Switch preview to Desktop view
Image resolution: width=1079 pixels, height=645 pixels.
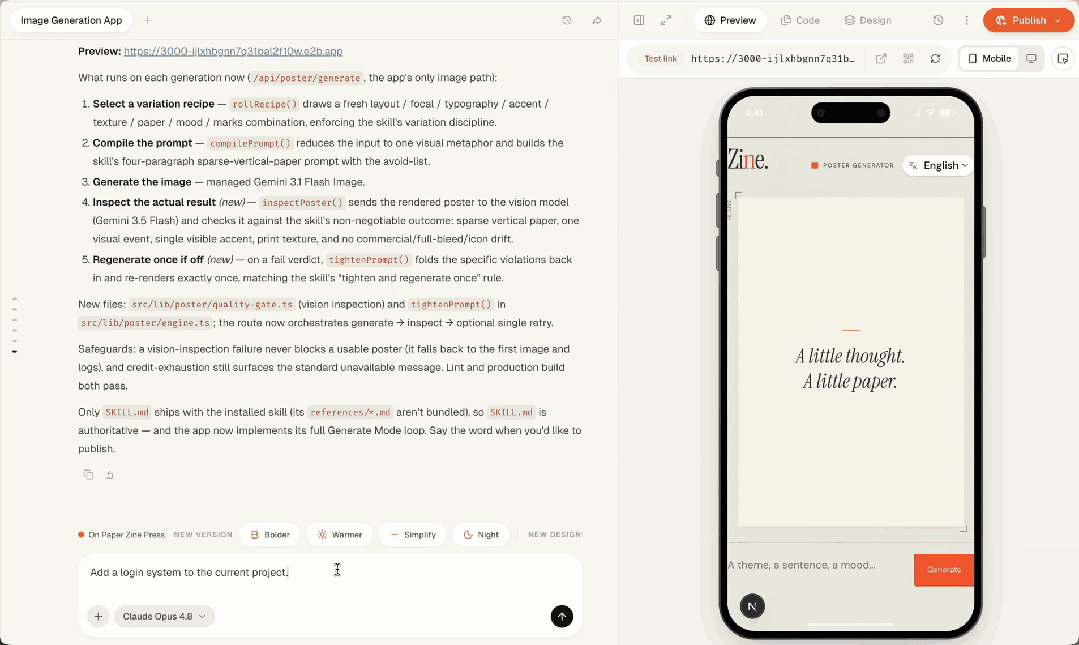(1031, 59)
